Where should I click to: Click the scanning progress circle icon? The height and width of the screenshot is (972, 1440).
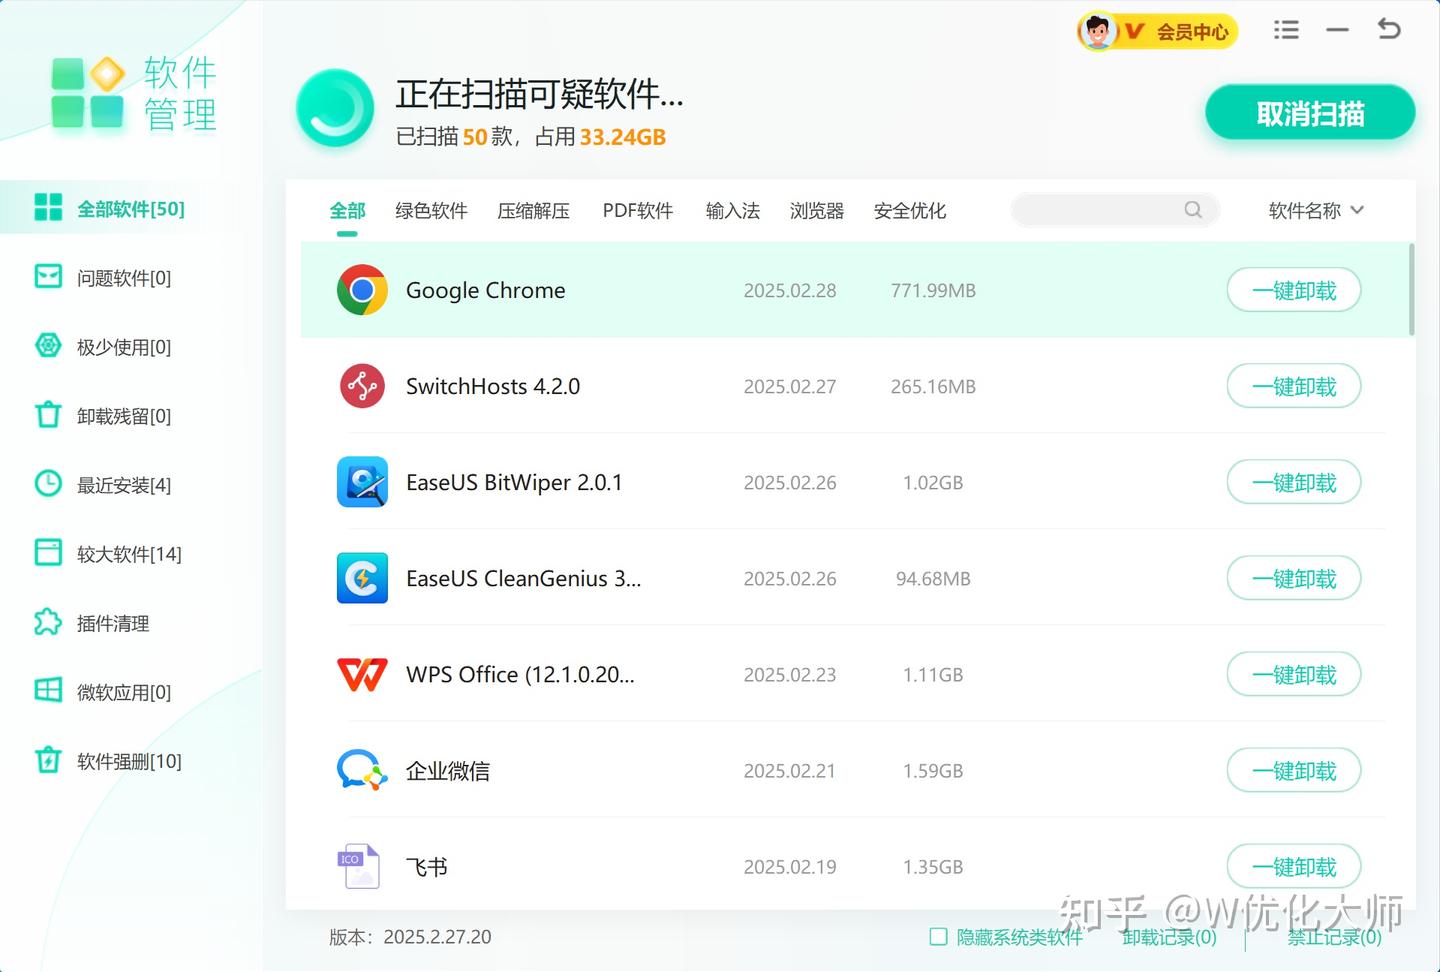click(335, 108)
